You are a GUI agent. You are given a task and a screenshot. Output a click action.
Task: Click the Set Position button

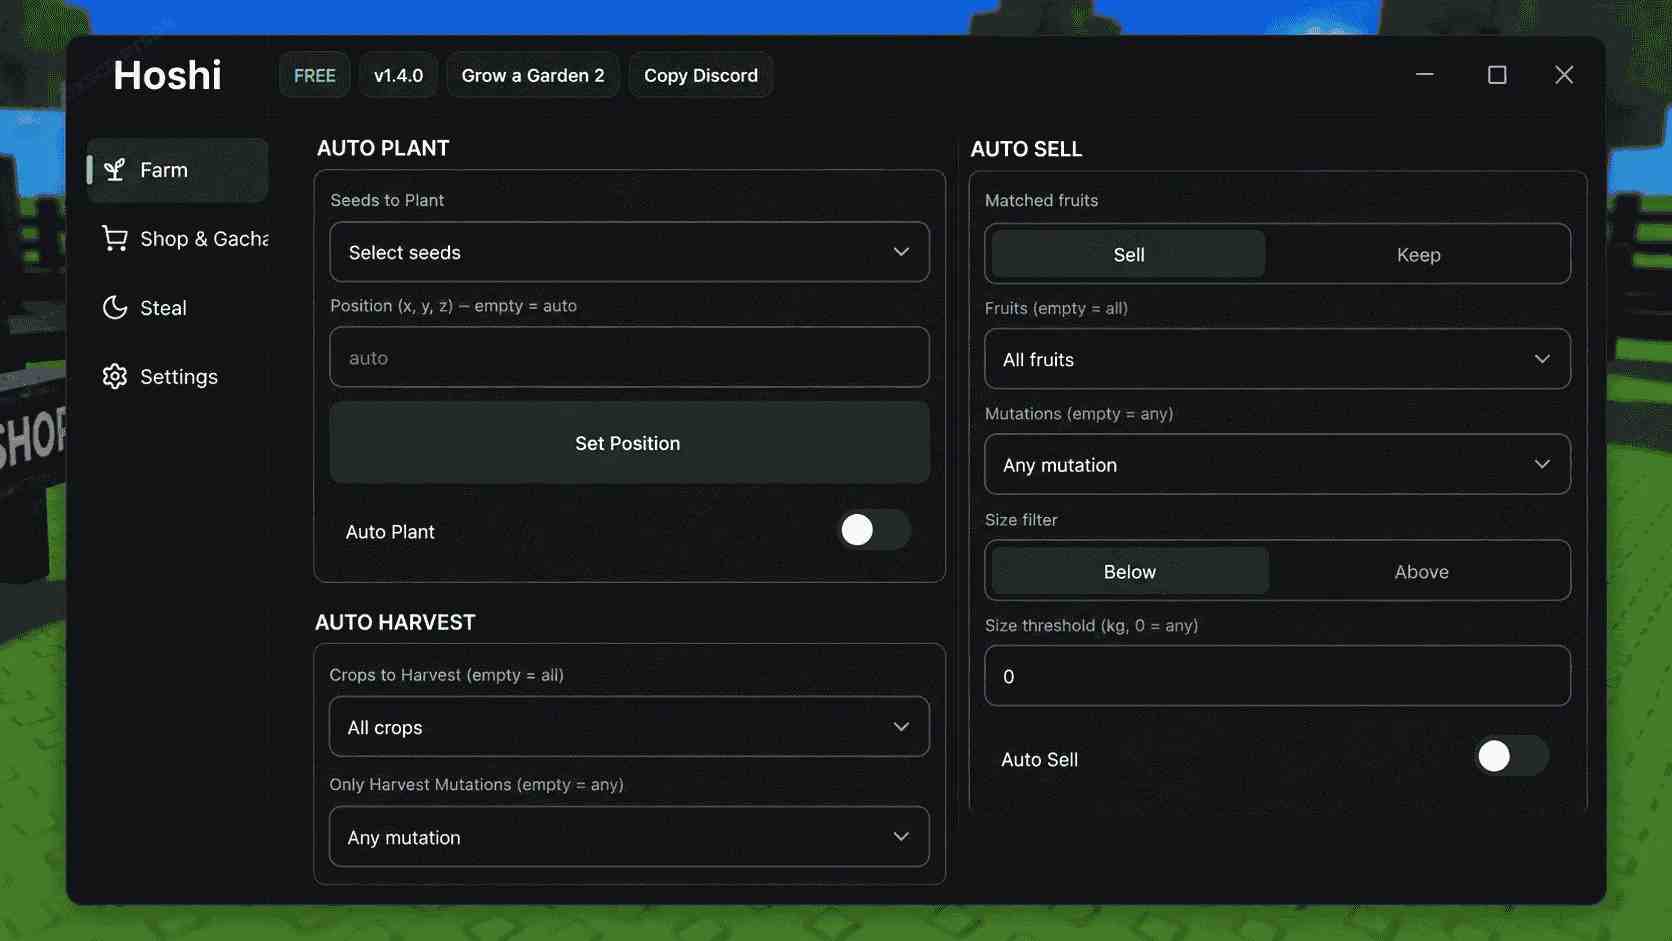point(629,443)
